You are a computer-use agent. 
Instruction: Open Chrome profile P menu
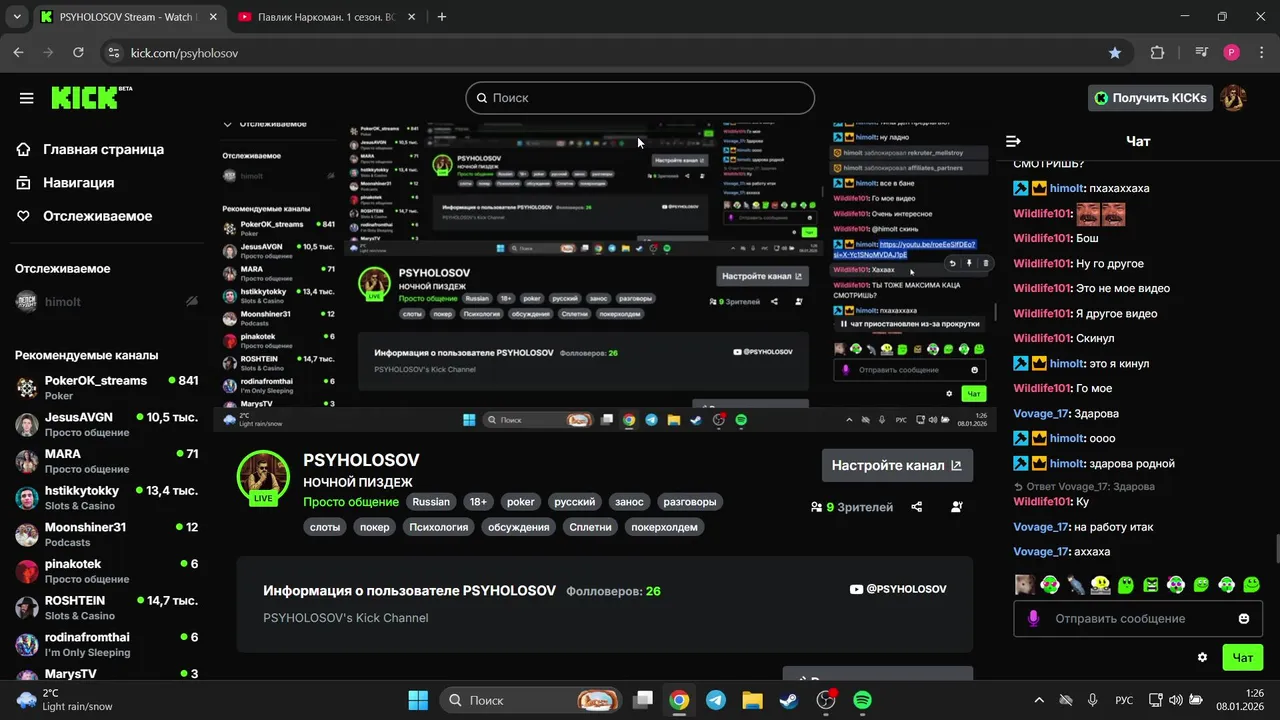1231,53
